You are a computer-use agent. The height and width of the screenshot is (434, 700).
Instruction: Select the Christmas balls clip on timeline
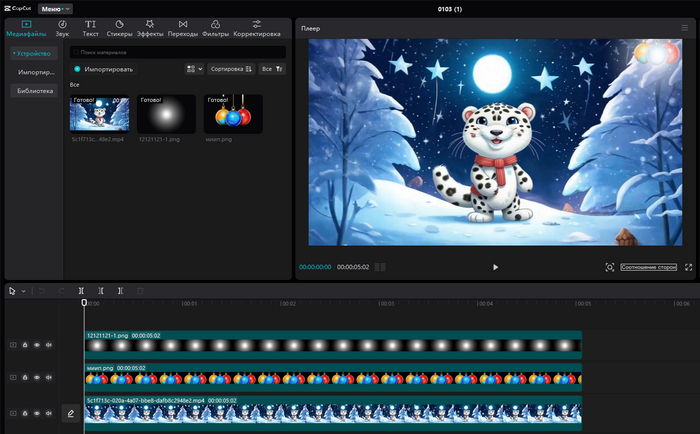pyautogui.click(x=333, y=377)
